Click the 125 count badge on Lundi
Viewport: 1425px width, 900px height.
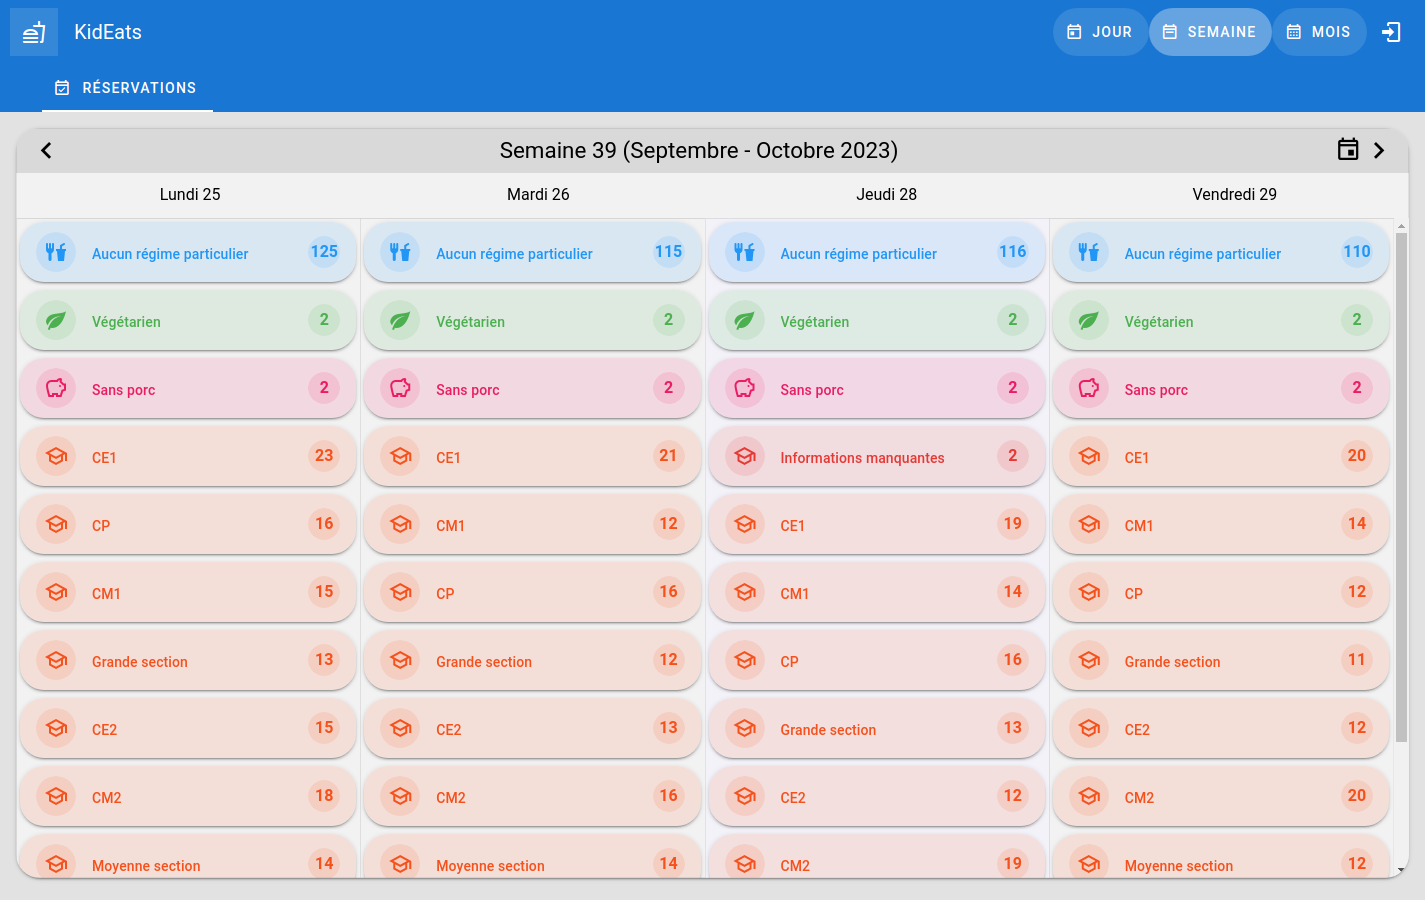(324, 252)
